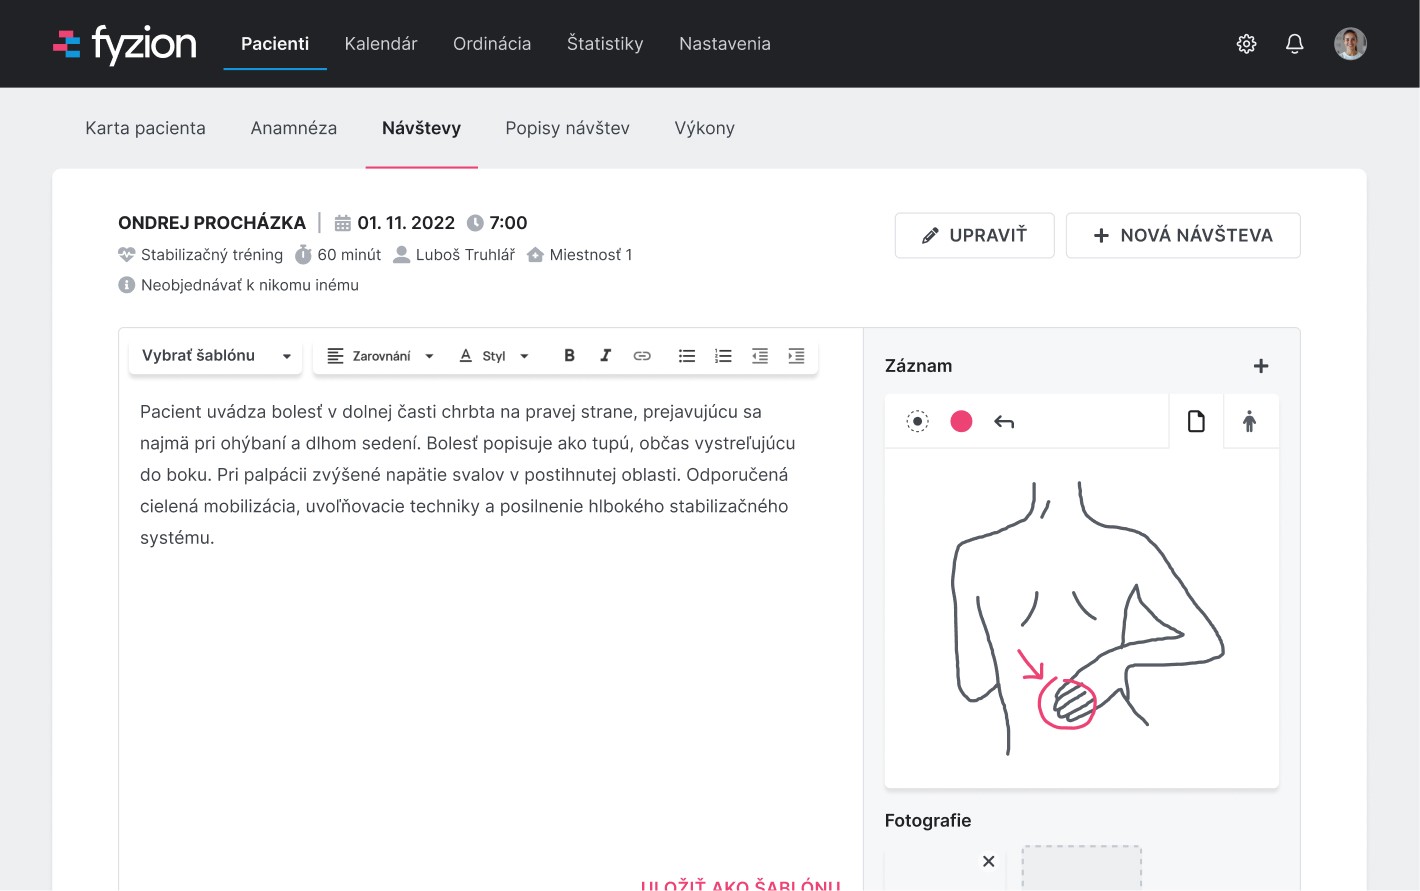The height and width of the screenshot is (891, 1420).
Task: Decrease text indent
Action: pos(760,356)
